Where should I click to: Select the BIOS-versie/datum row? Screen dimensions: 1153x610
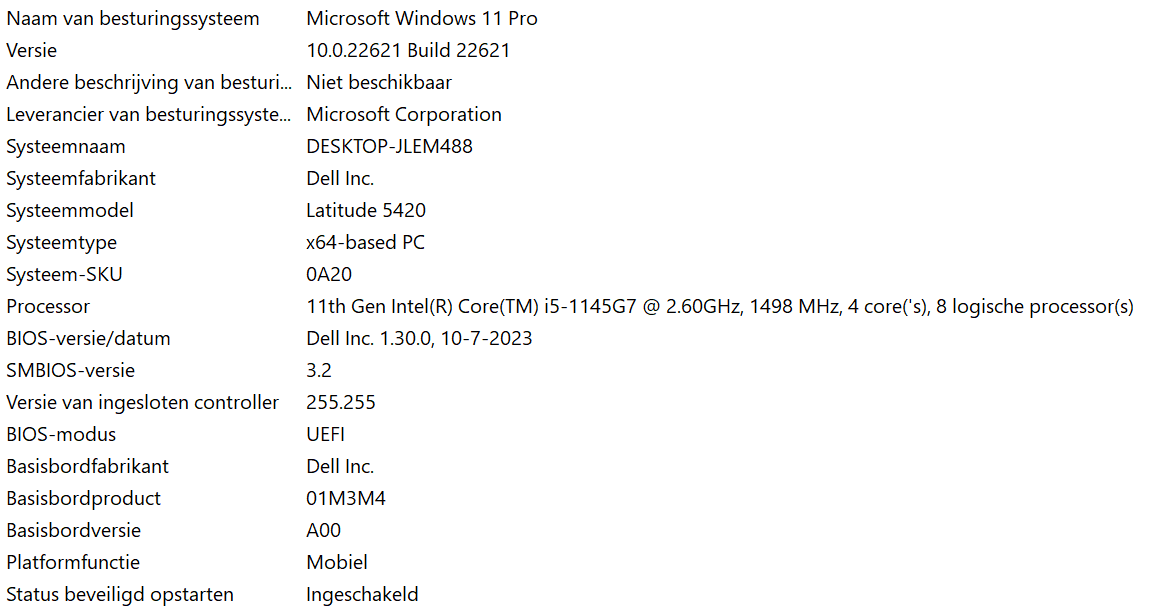576,338
